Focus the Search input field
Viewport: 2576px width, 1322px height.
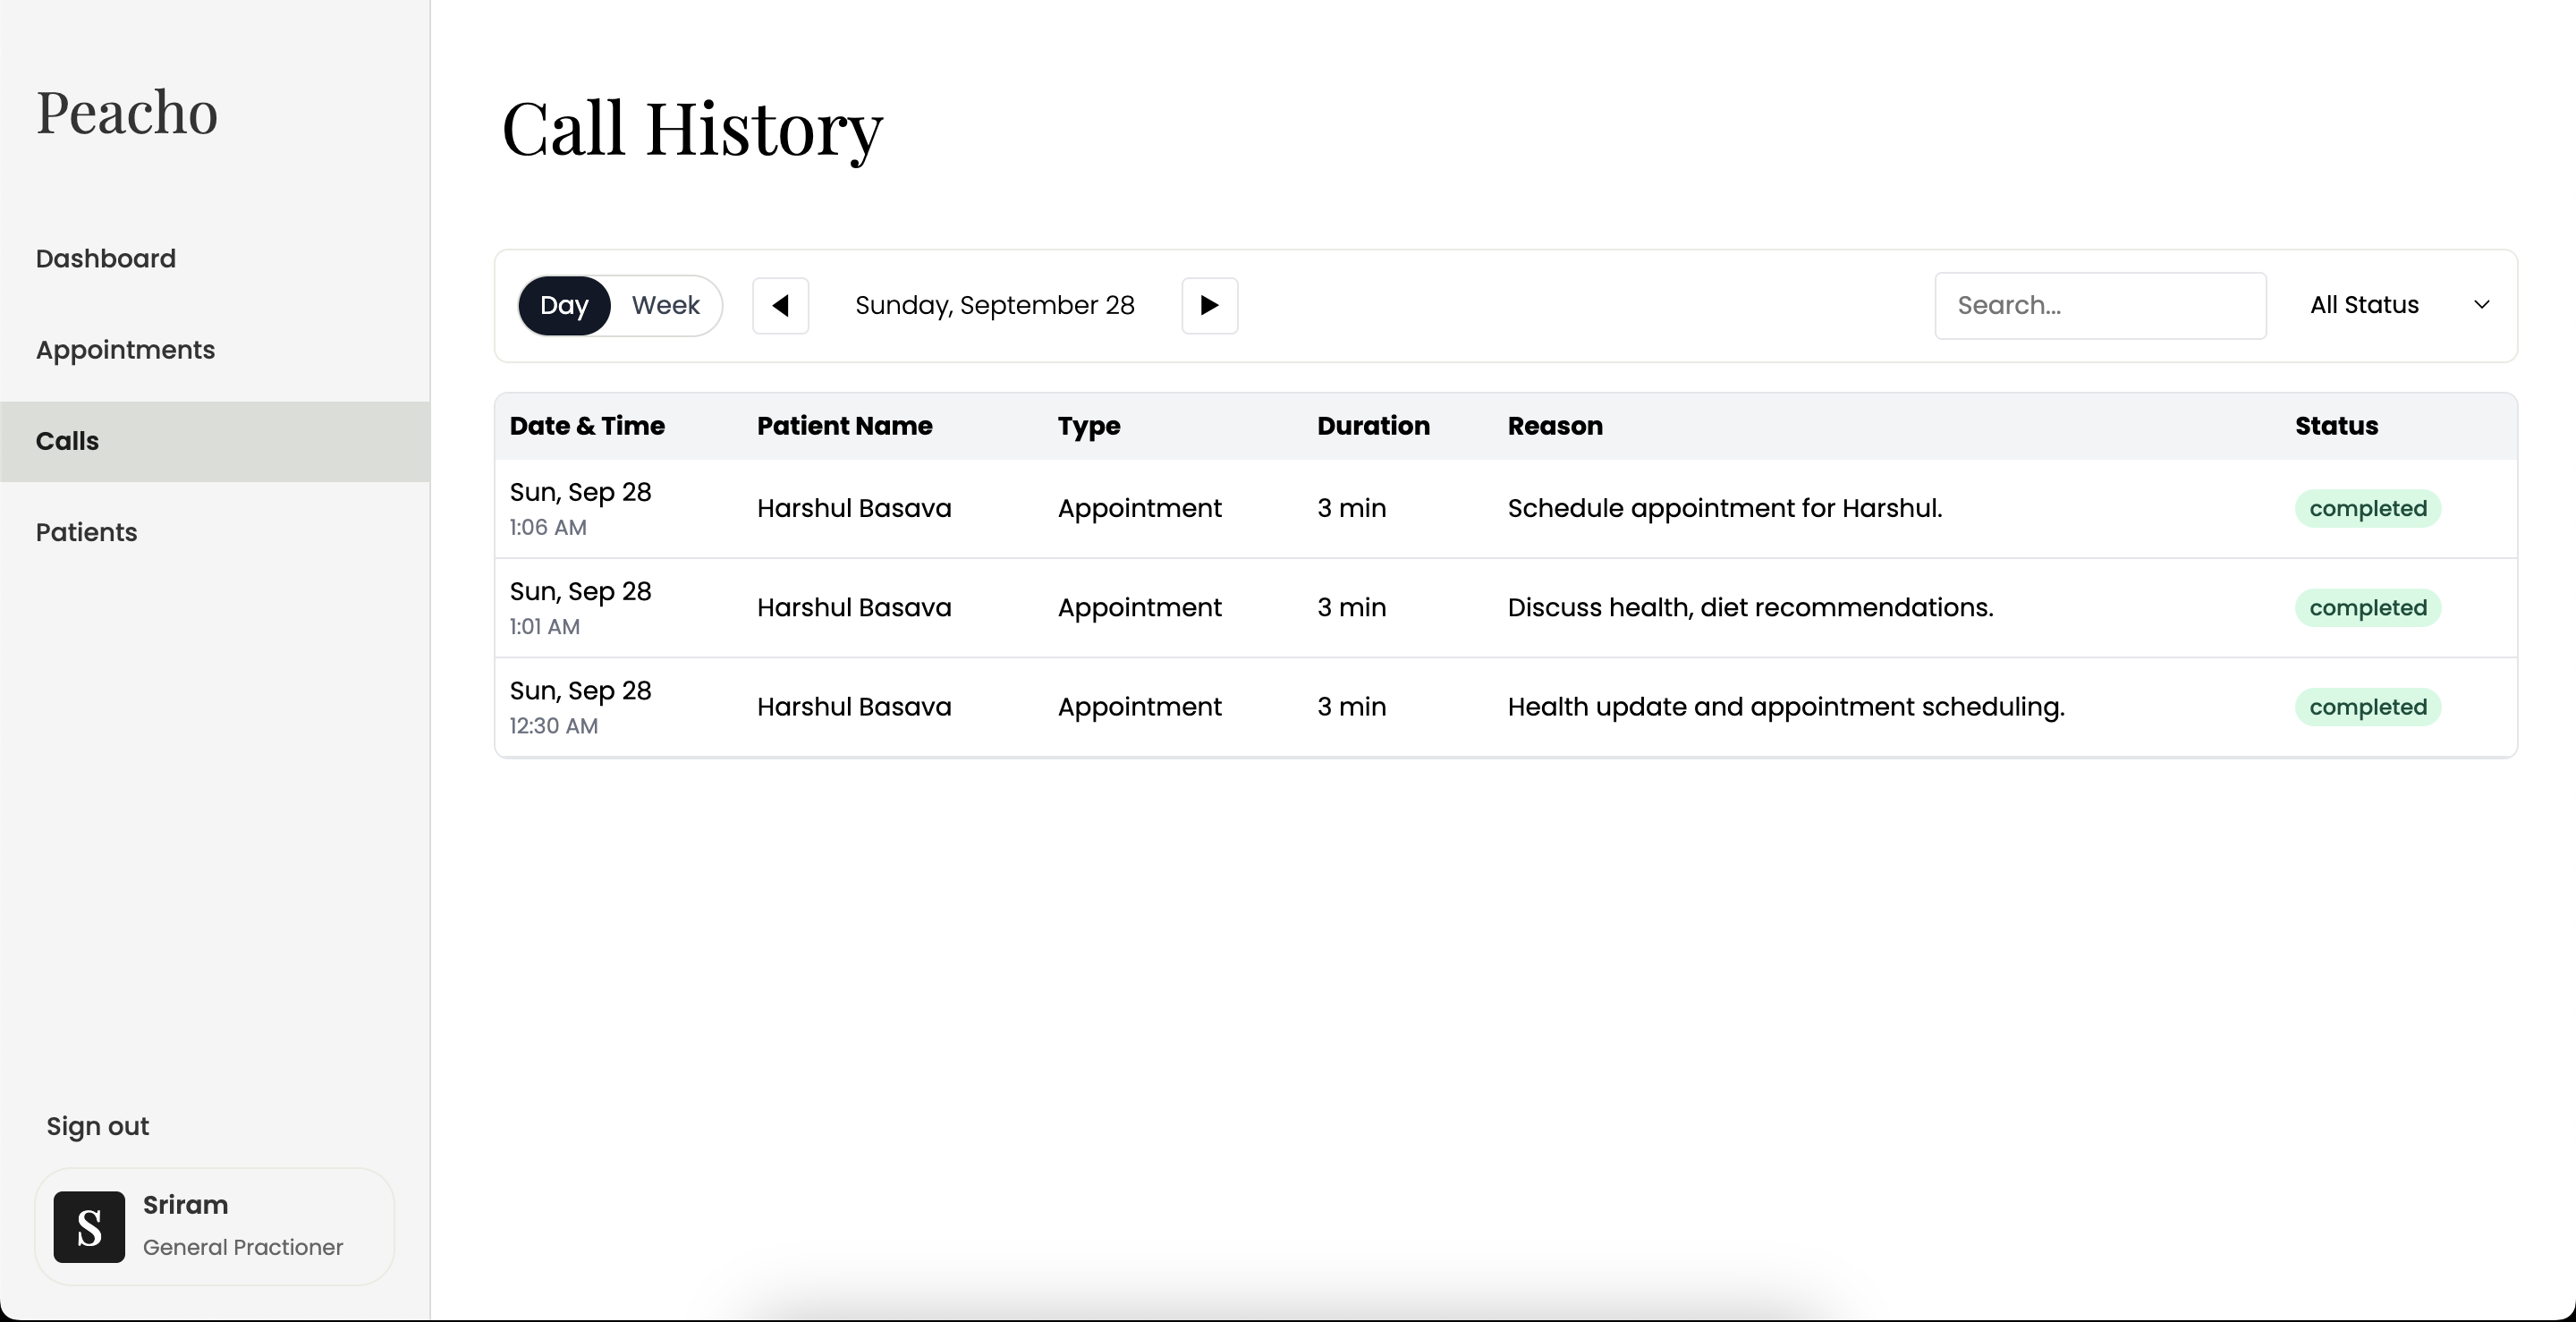2099,305
